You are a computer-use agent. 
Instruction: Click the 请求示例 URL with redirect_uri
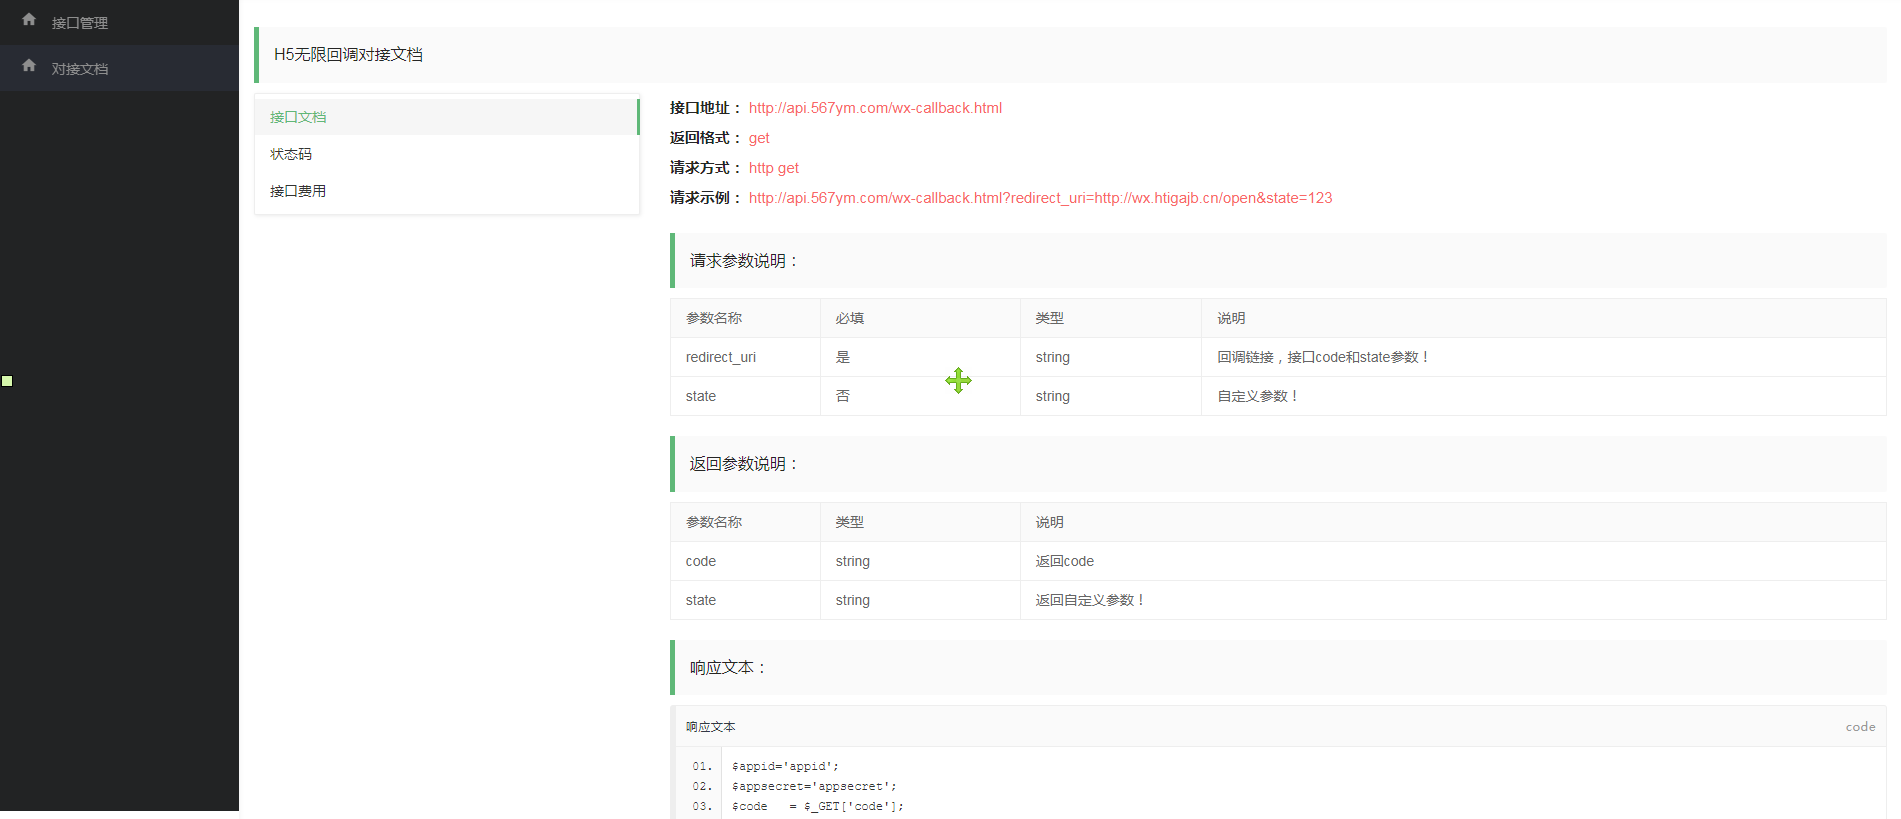pyautogui.click(x=1040, y=198)
